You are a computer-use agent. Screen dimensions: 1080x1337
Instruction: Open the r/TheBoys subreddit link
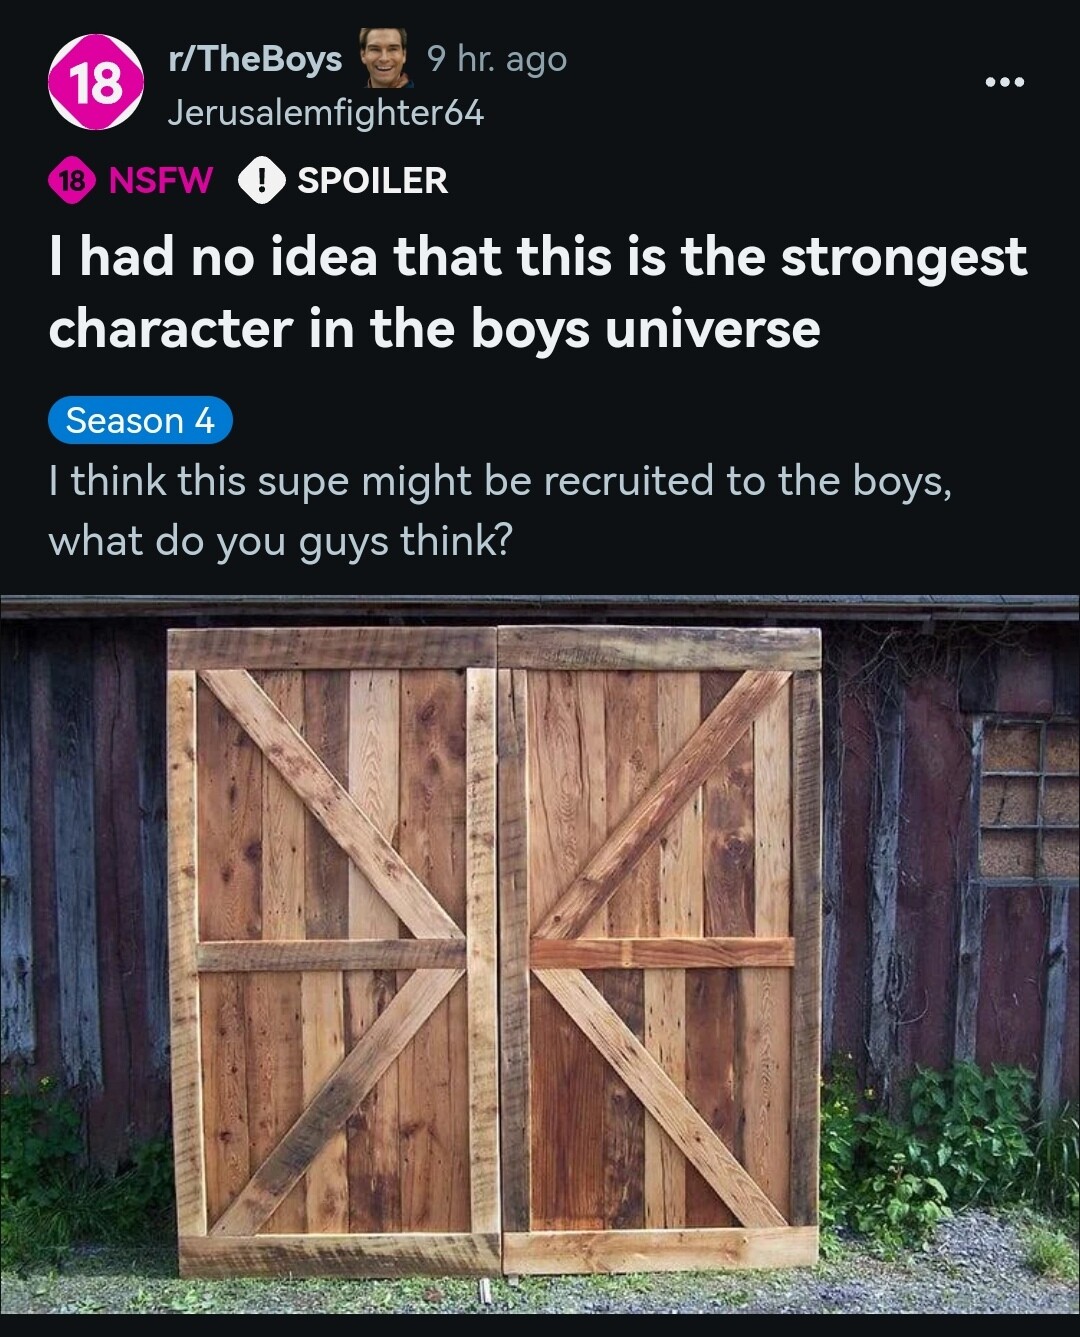click(x=255, y=59)
